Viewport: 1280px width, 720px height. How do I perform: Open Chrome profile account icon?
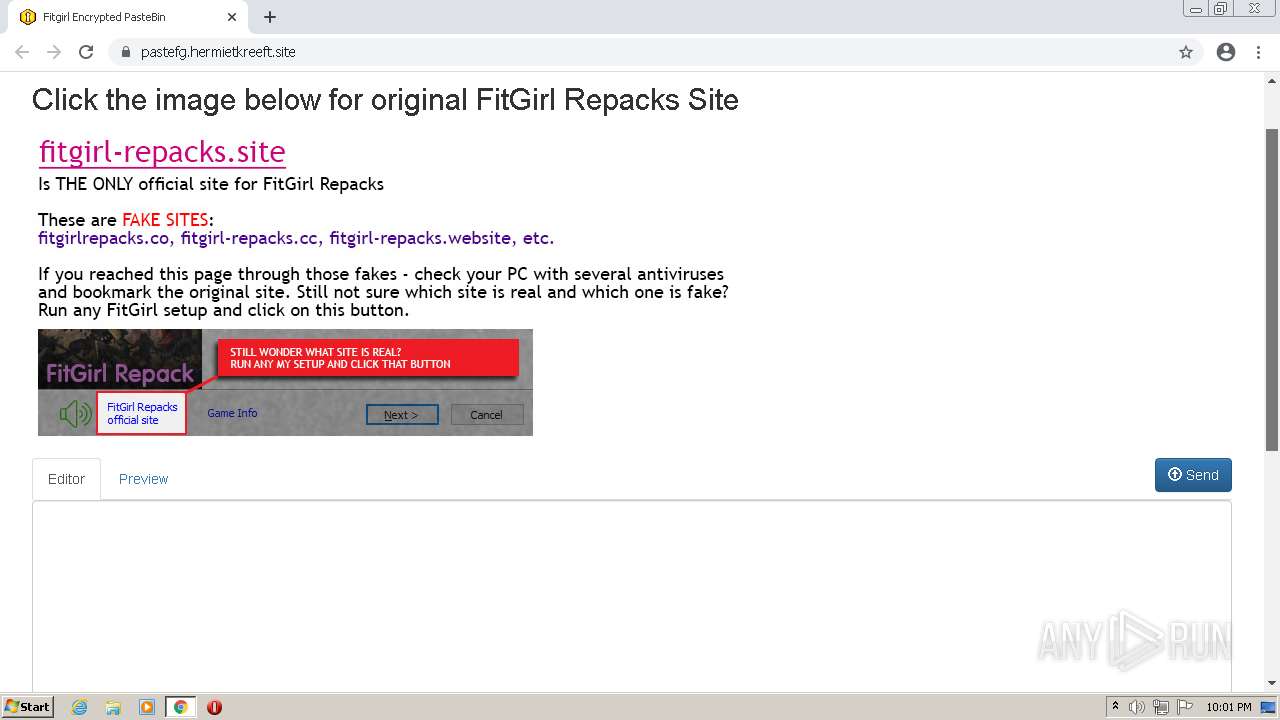coord(1226,52)
